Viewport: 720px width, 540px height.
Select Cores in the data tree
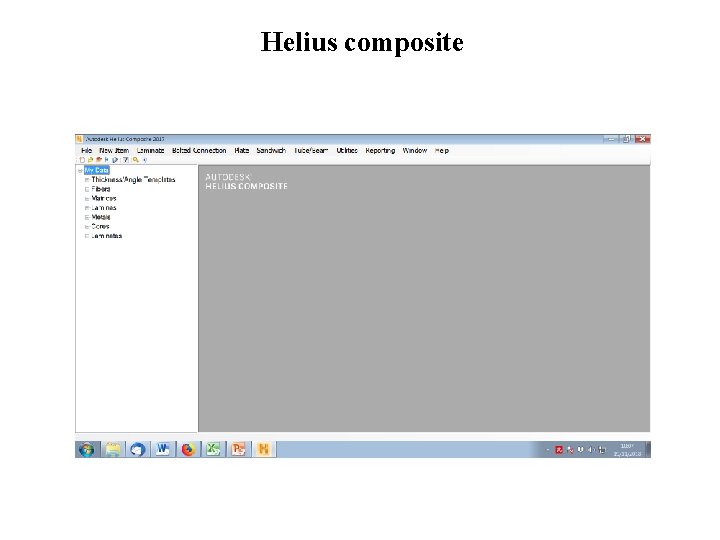[100, 226]
